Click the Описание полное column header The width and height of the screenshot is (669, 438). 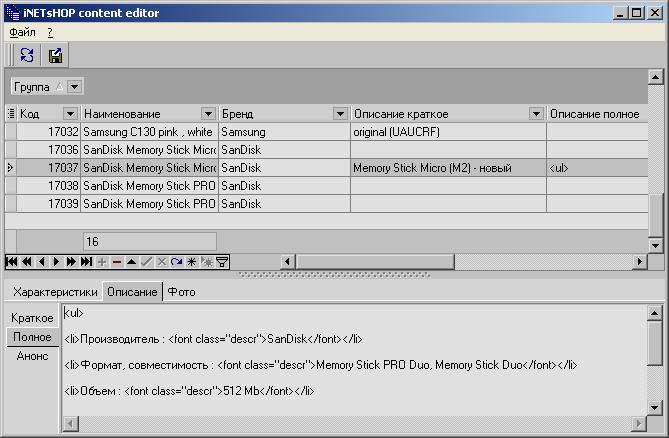[595, 113]
